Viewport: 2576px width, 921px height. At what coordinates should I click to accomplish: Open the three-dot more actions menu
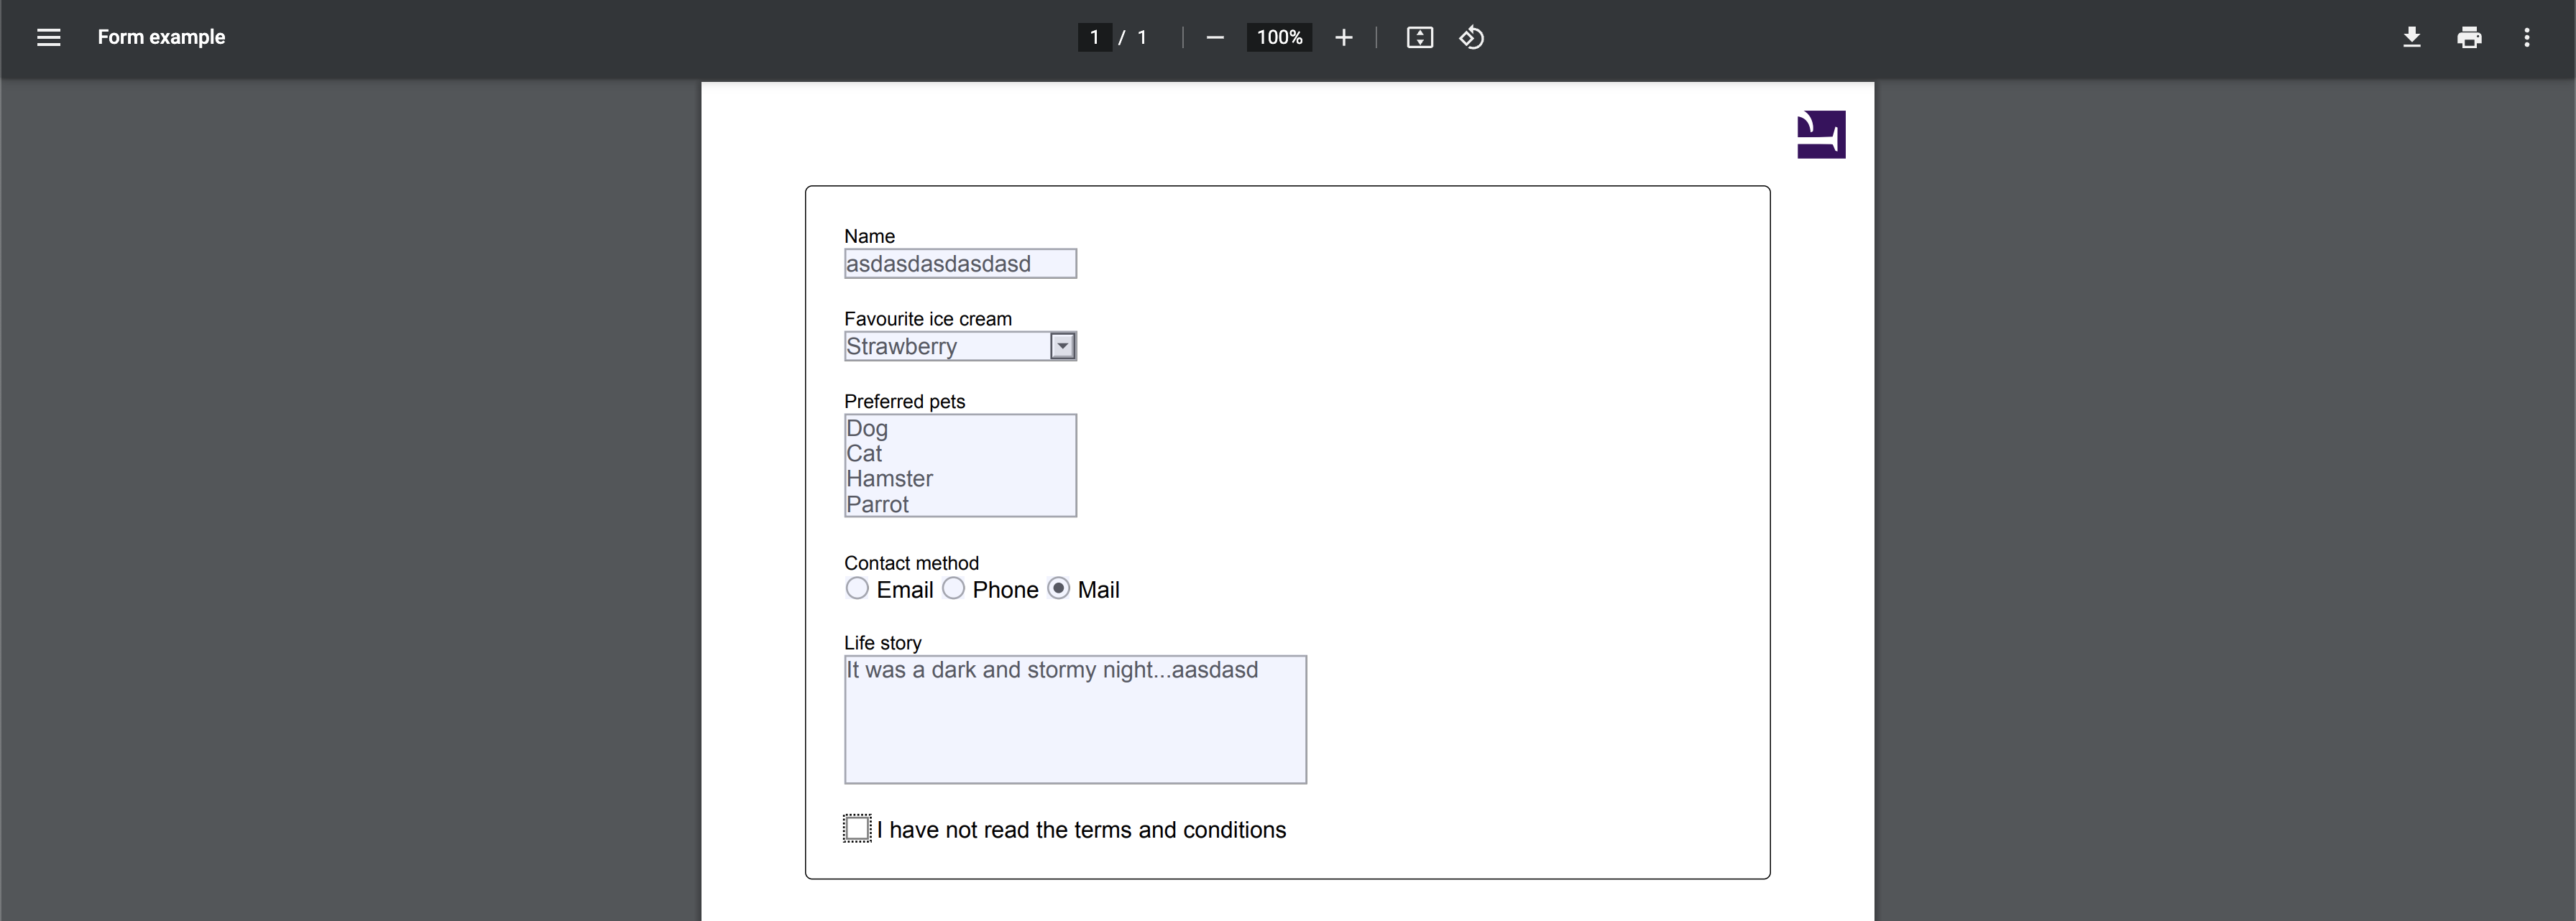(2527, 37)
